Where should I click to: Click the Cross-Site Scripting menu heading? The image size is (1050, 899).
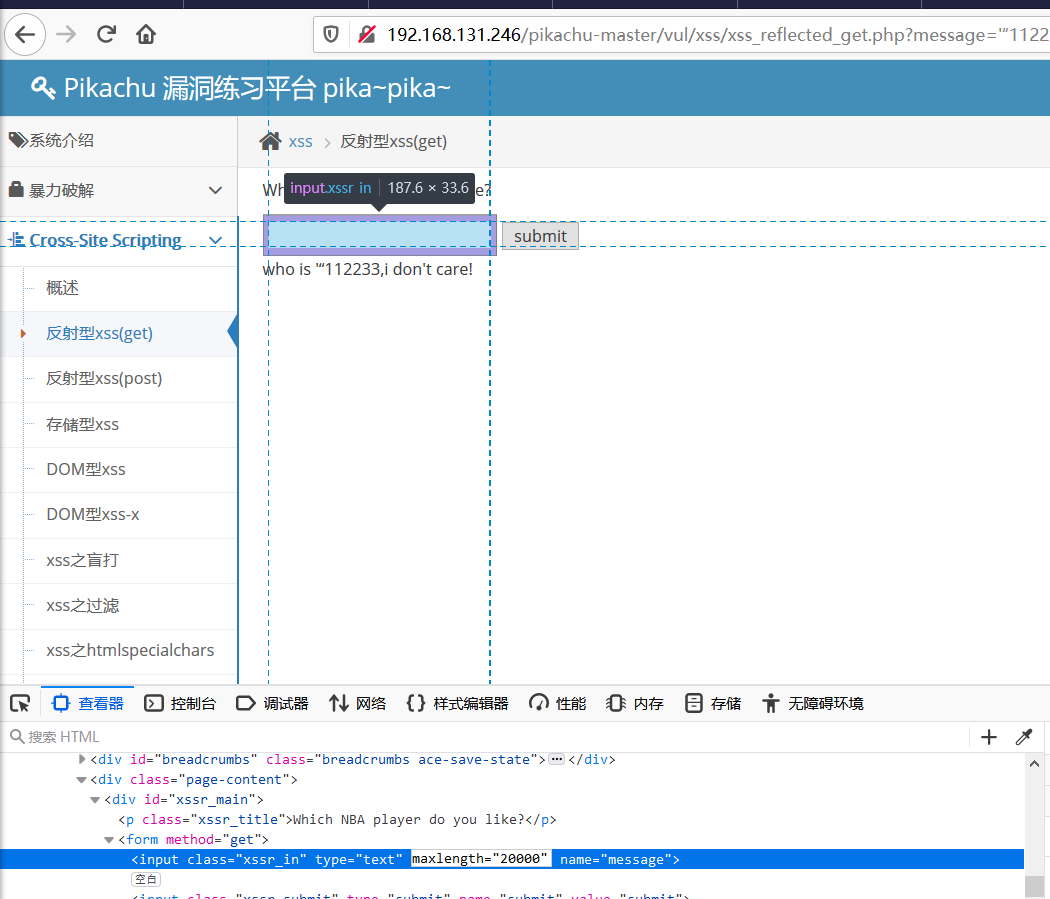pyautogui.click(x=106, y=240)
